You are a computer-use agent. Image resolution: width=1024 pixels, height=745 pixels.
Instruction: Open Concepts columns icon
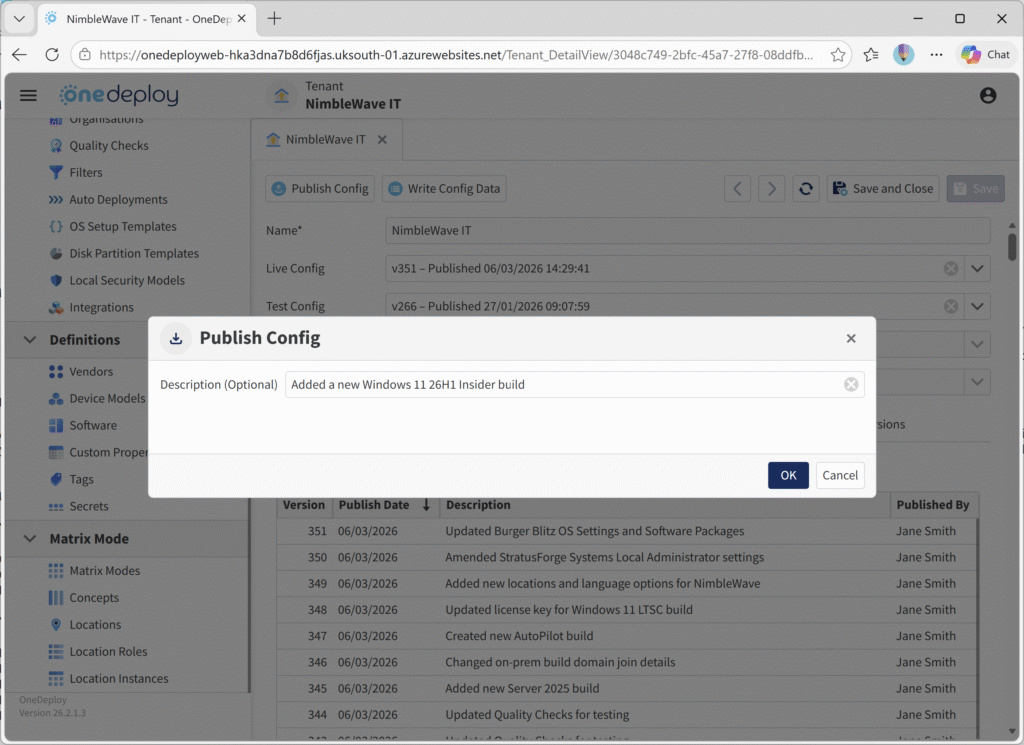point(56,597)
